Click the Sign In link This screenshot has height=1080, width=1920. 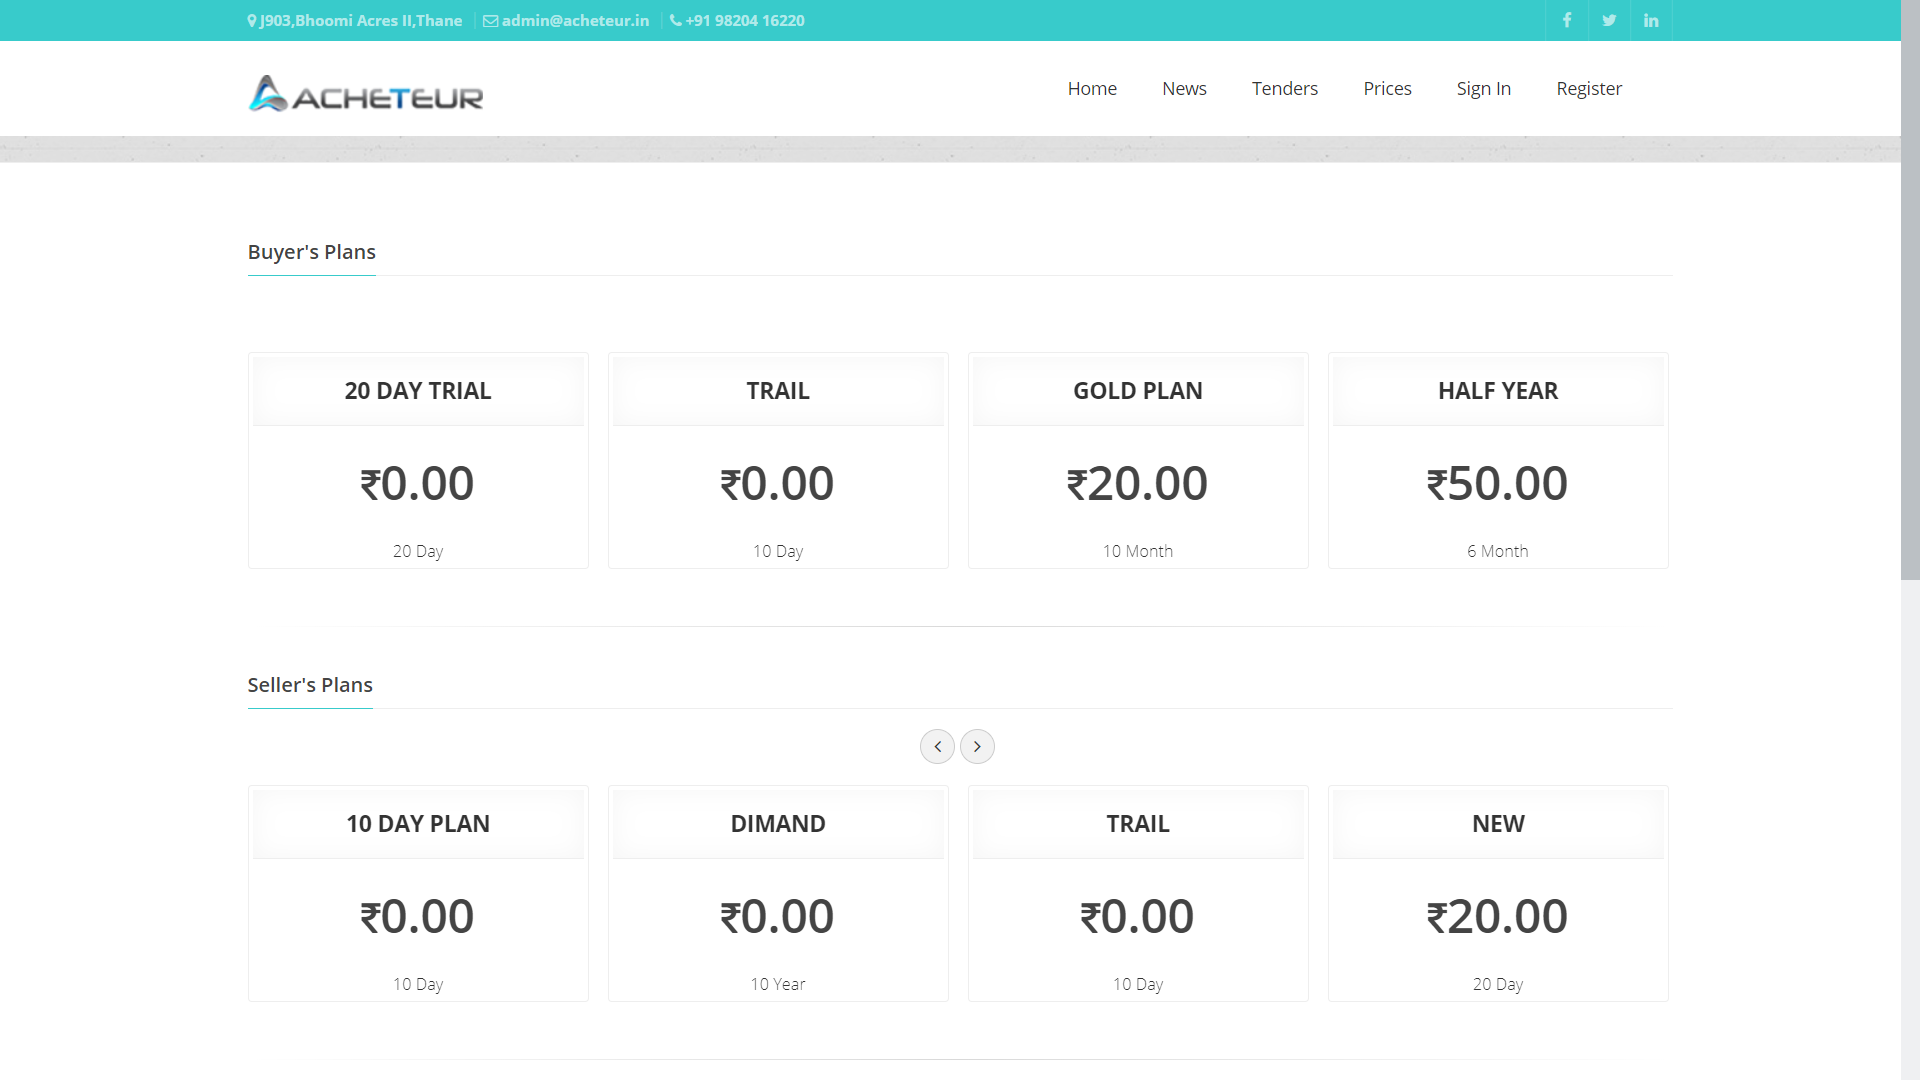pyautogui.click(x=1483, y=88)
